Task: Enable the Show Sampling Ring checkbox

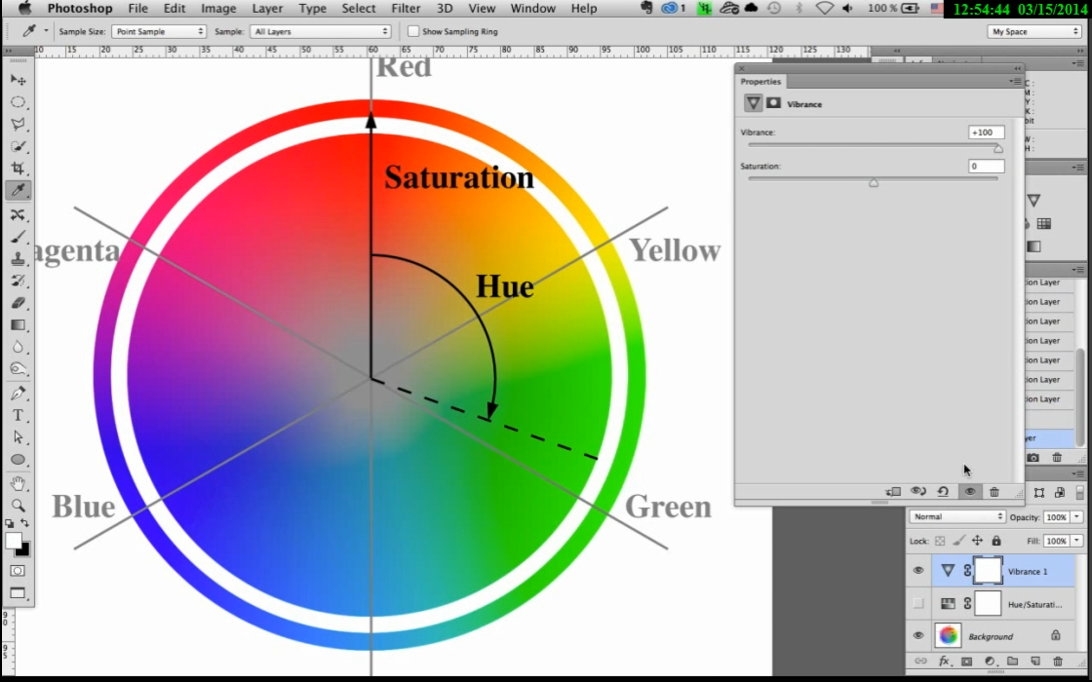Action: tap(413, 31)
